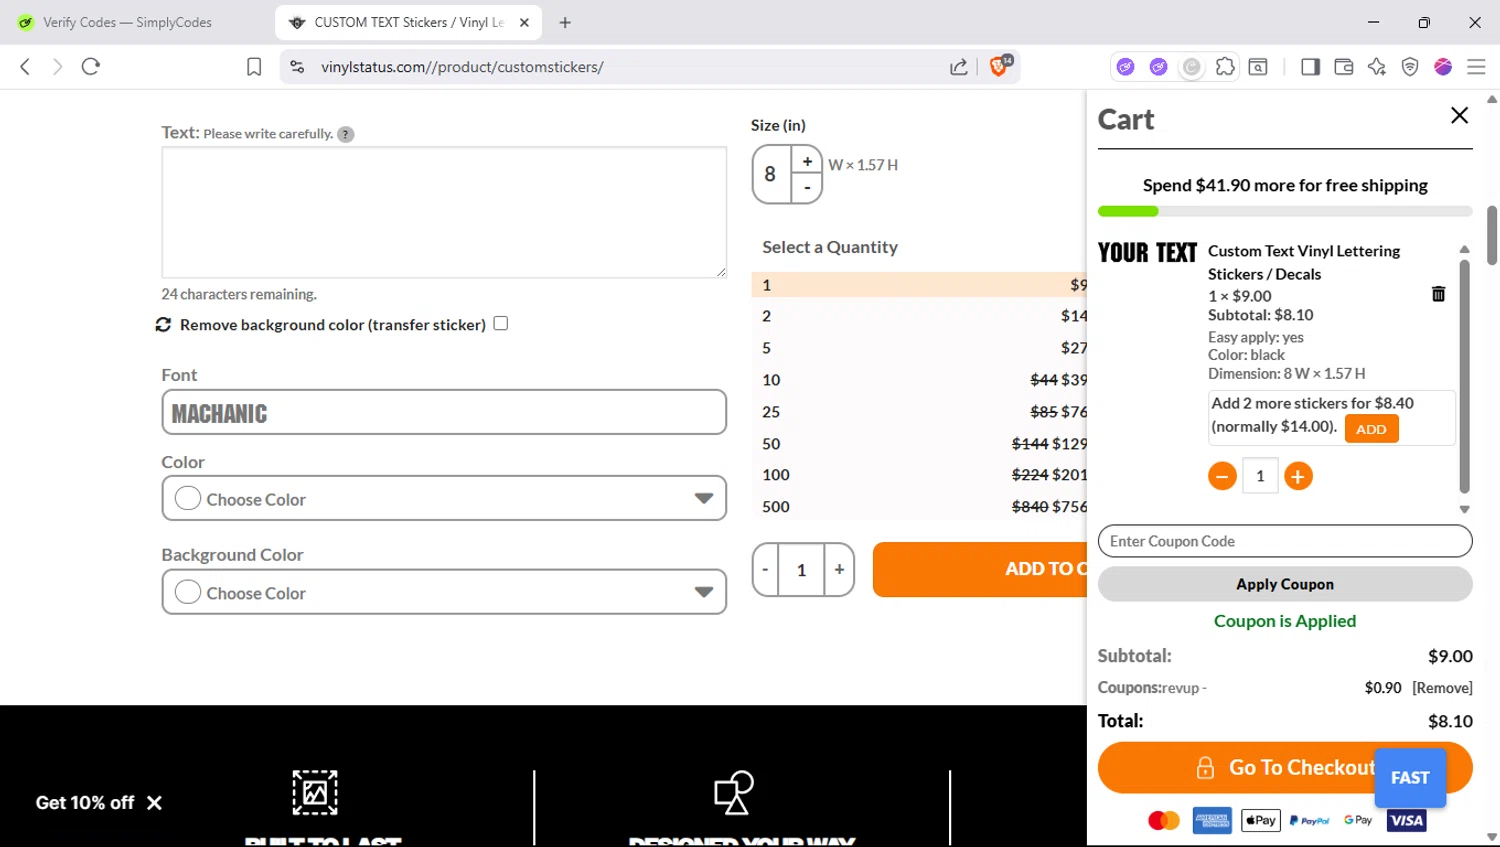Open the browser hamburger menu
Screen dimensions: 1500x847
[x=1476, y=67]
